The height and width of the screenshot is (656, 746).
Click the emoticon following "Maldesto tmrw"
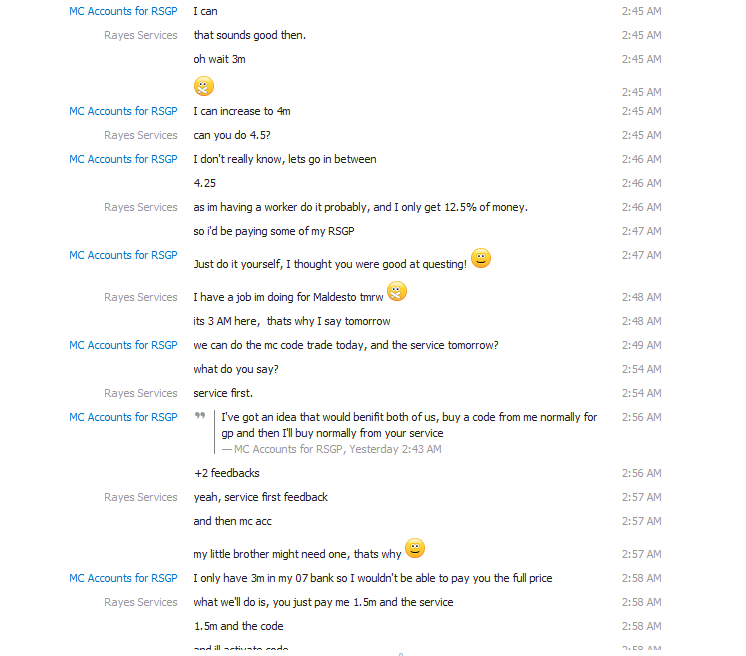click(397, 291)
